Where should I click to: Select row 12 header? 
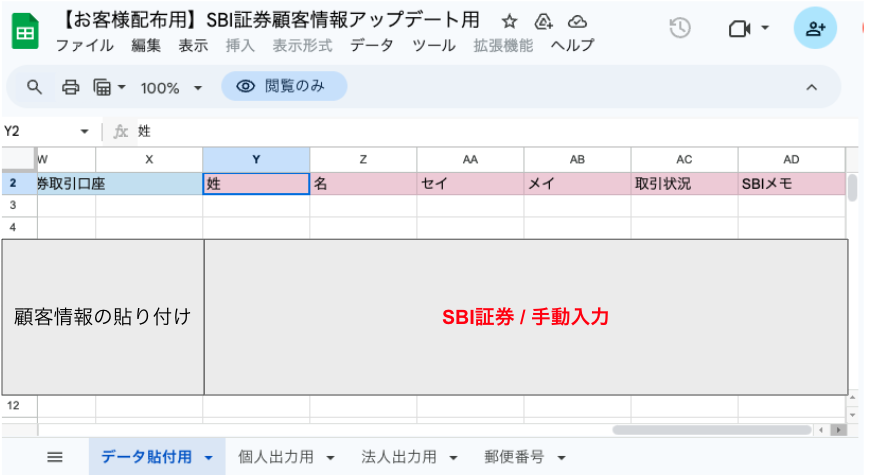19,406
